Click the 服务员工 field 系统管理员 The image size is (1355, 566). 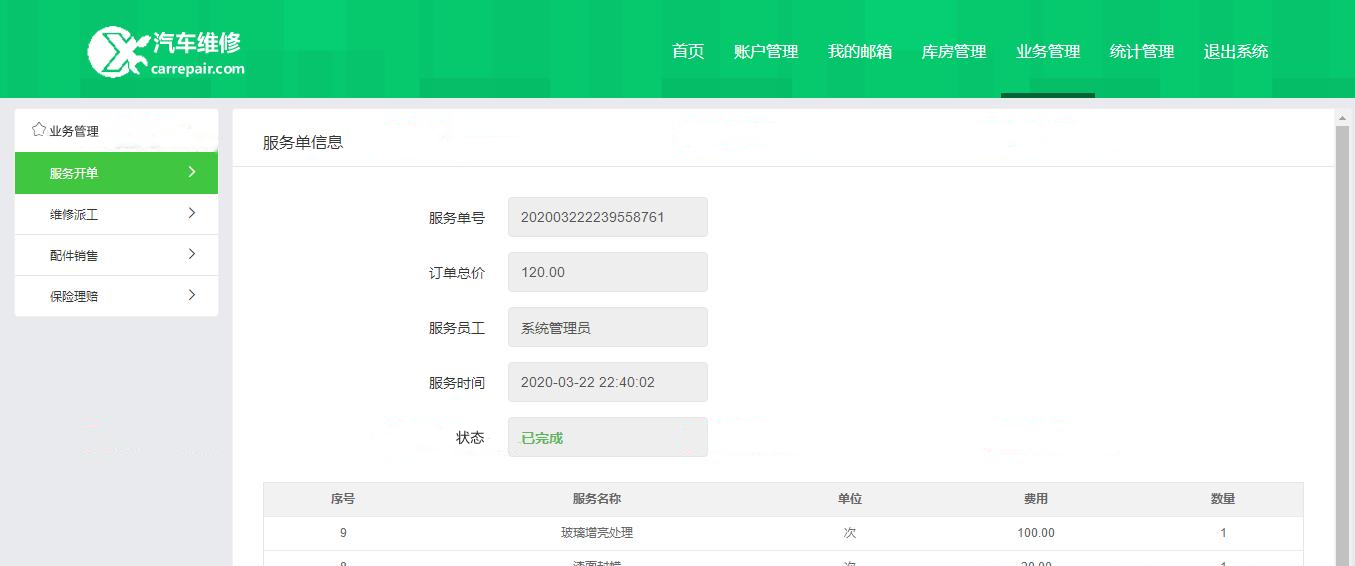tap(608, 327)
